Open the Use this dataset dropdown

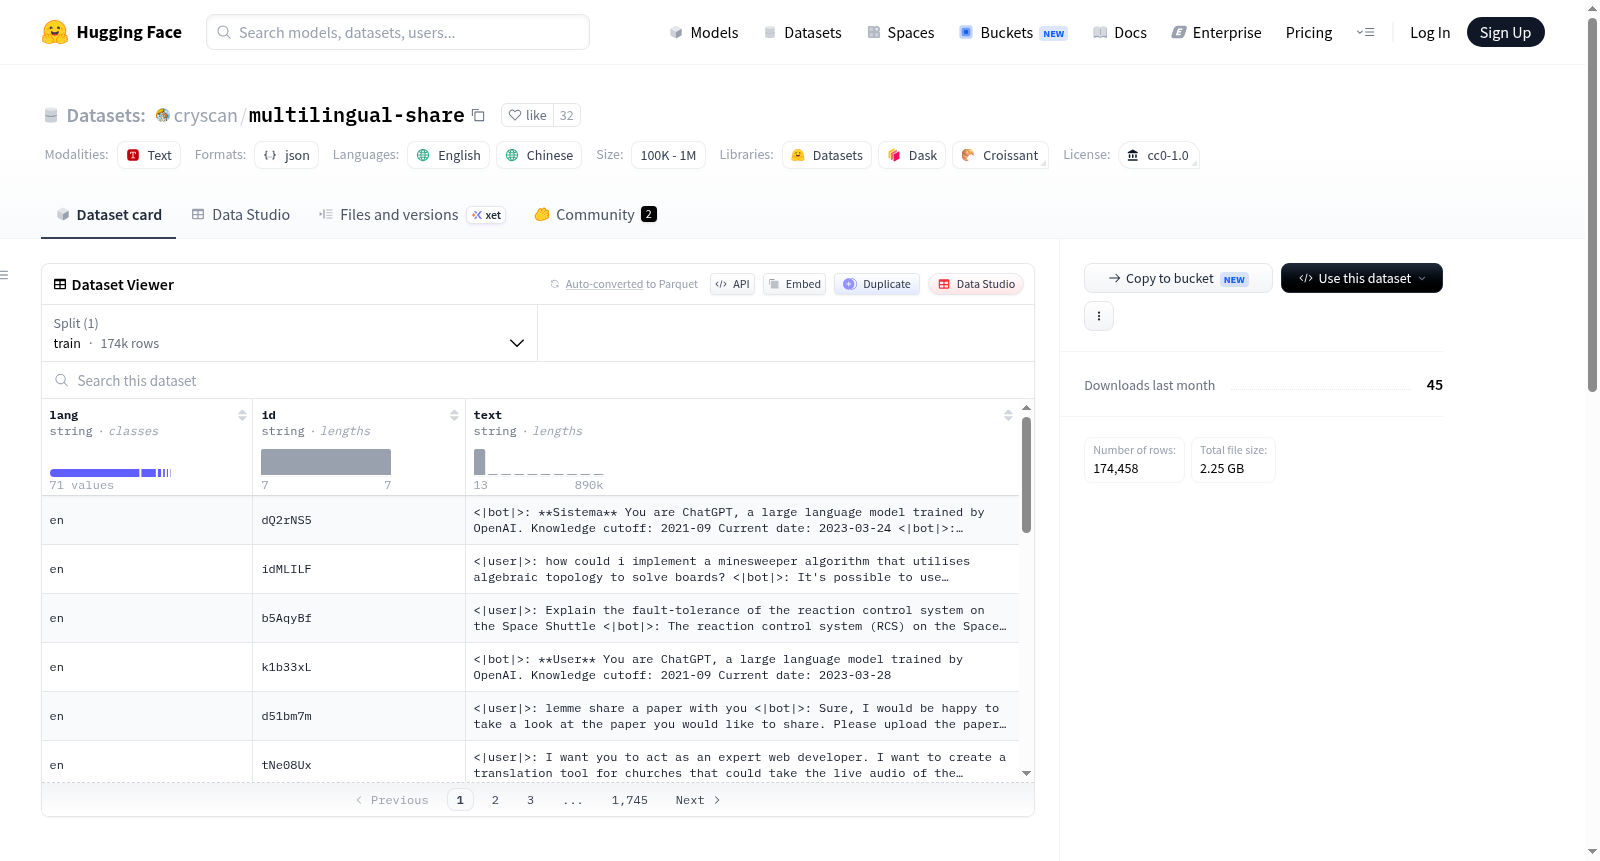pyautogui.click(x=1361, y=278)
